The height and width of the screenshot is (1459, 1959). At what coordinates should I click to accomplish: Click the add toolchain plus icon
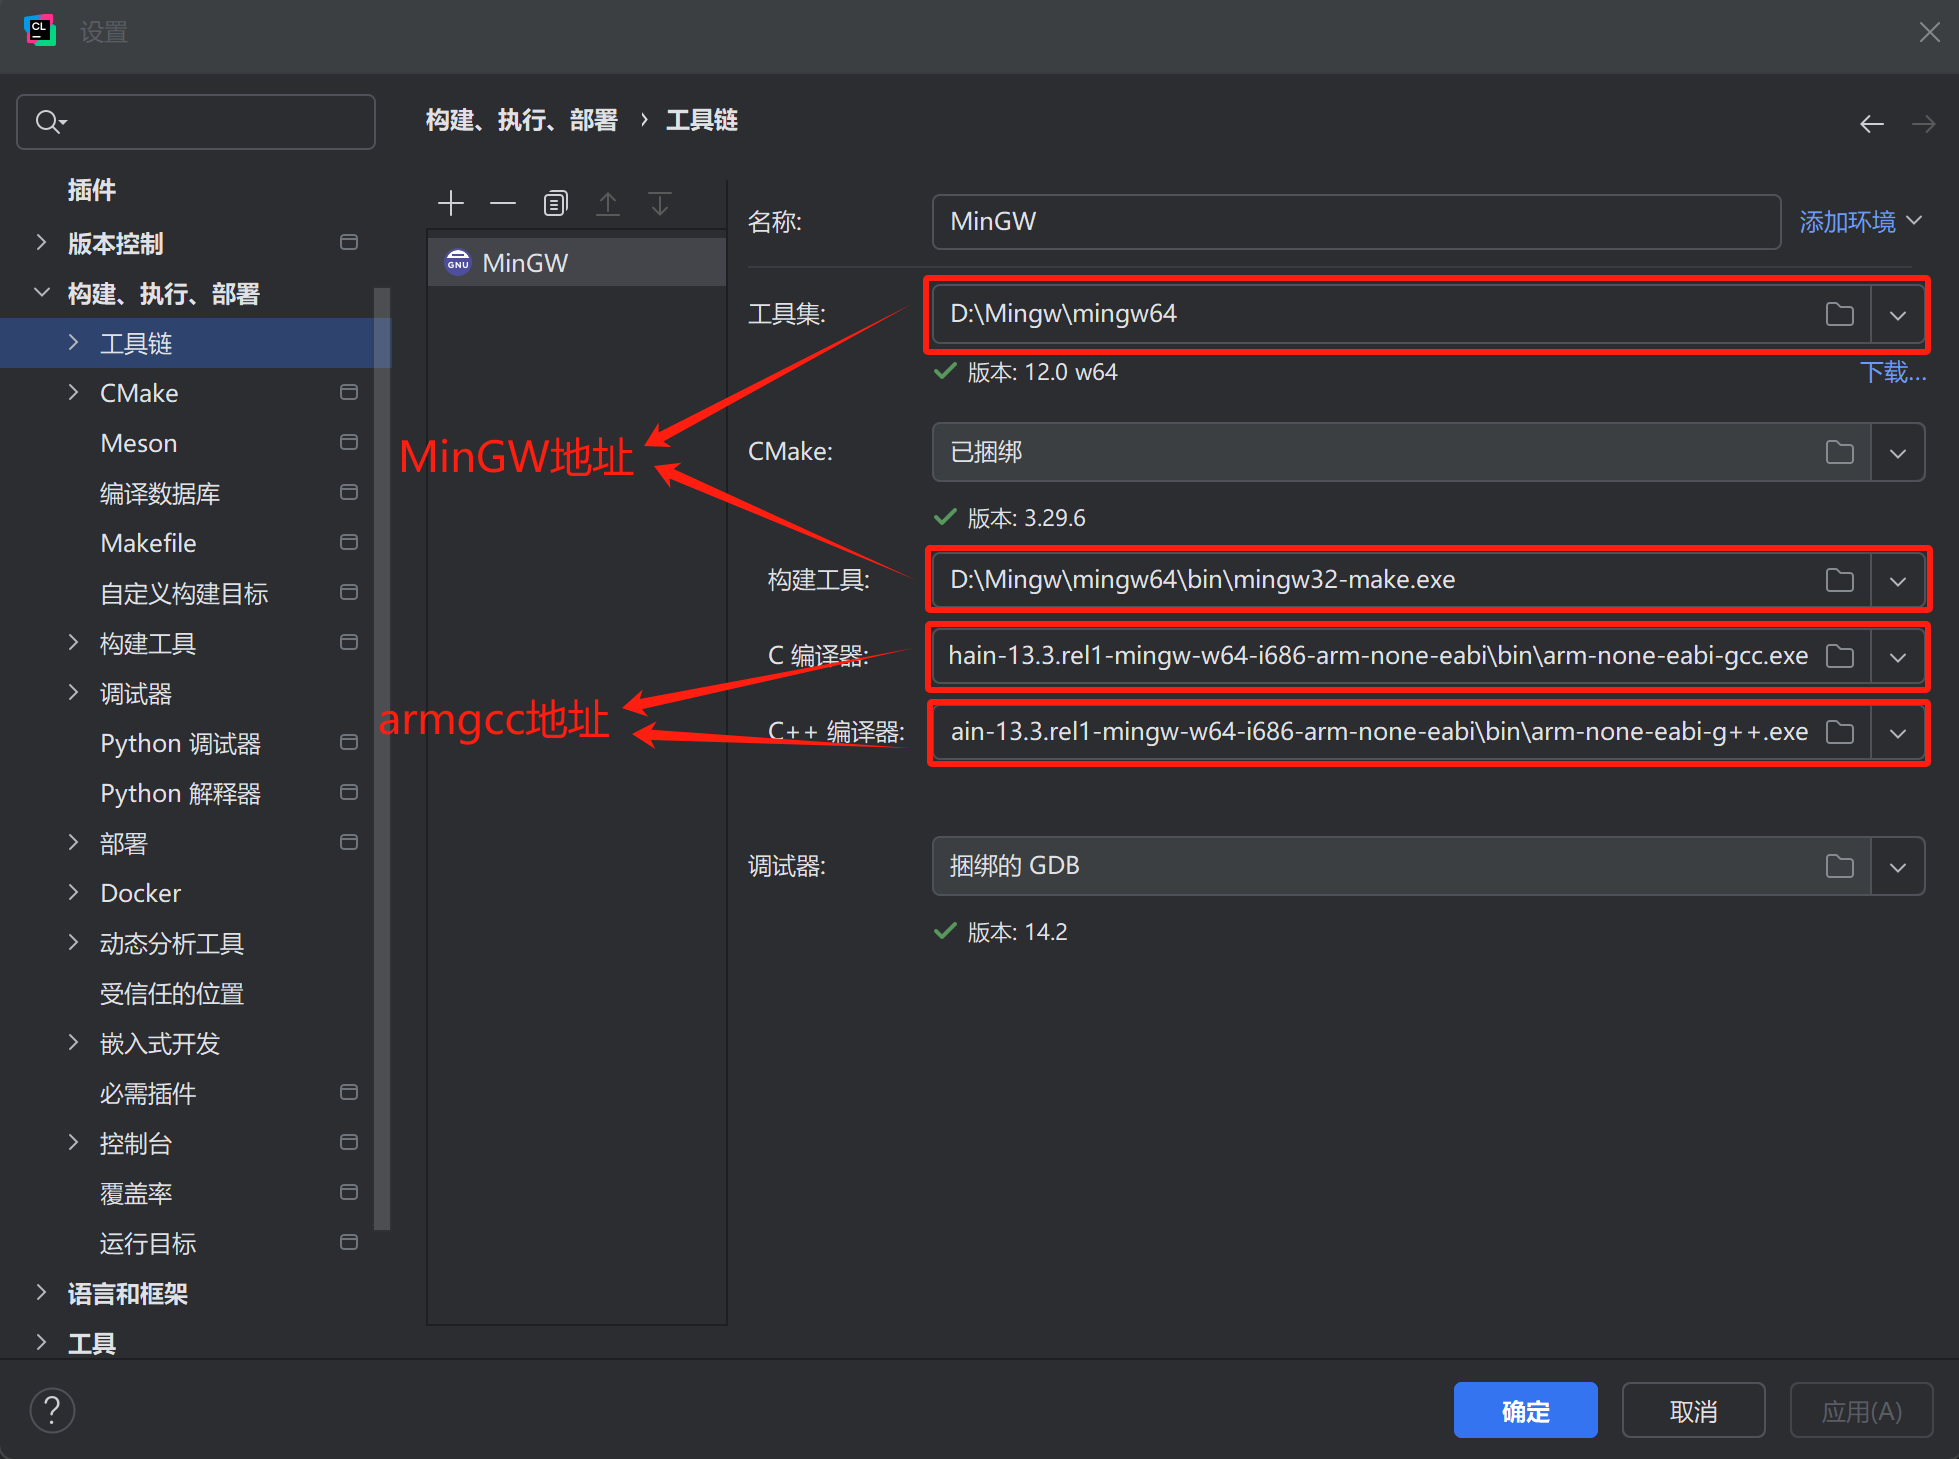coord(451,204)
